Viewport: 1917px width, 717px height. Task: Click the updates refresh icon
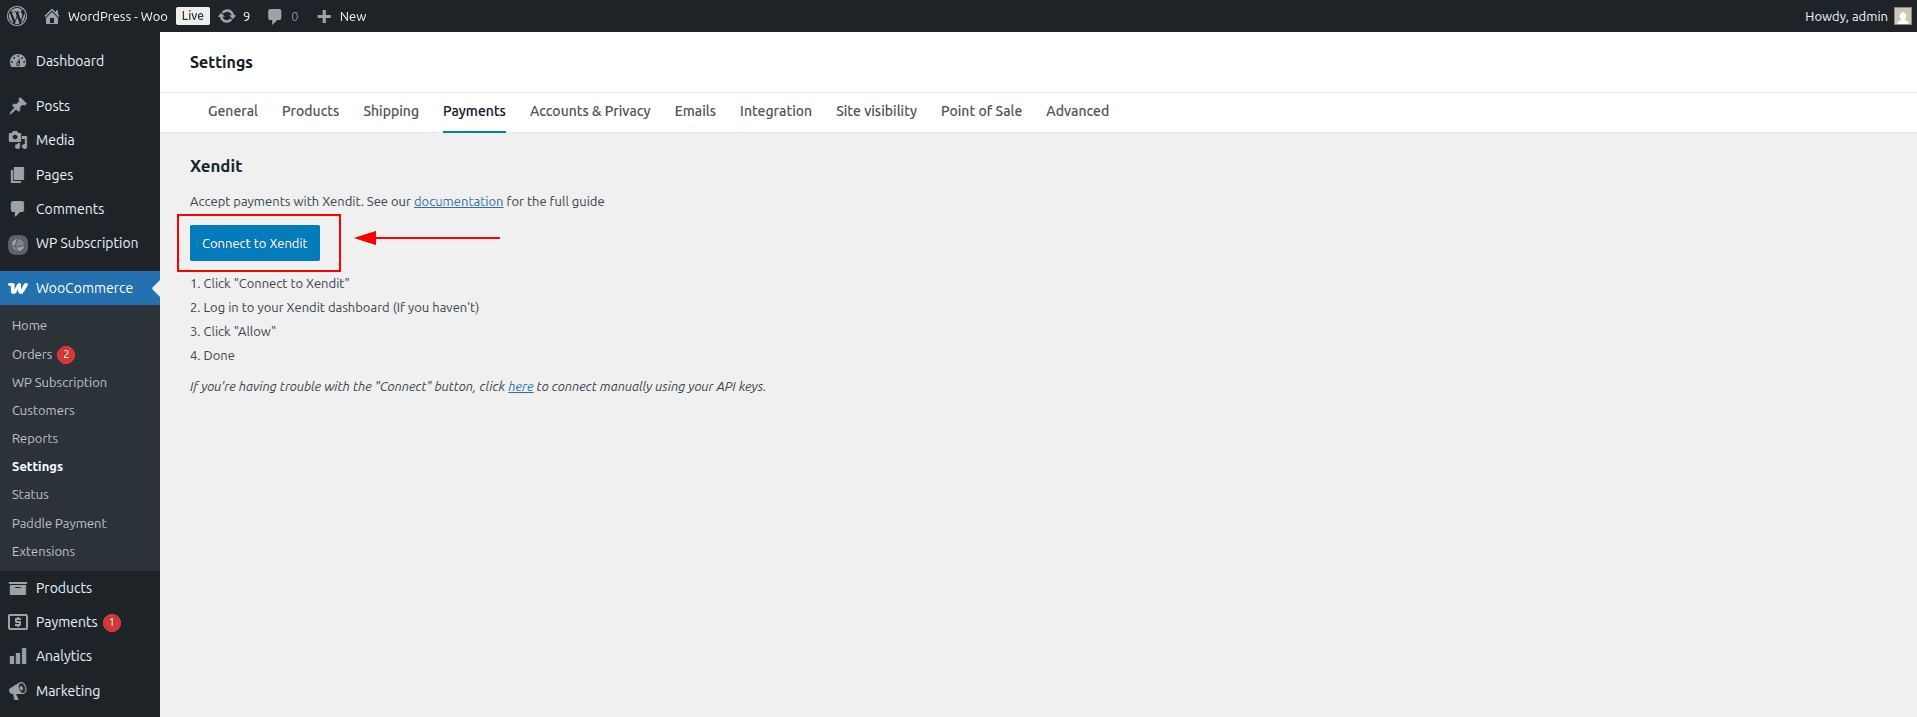tap(227, 16)
